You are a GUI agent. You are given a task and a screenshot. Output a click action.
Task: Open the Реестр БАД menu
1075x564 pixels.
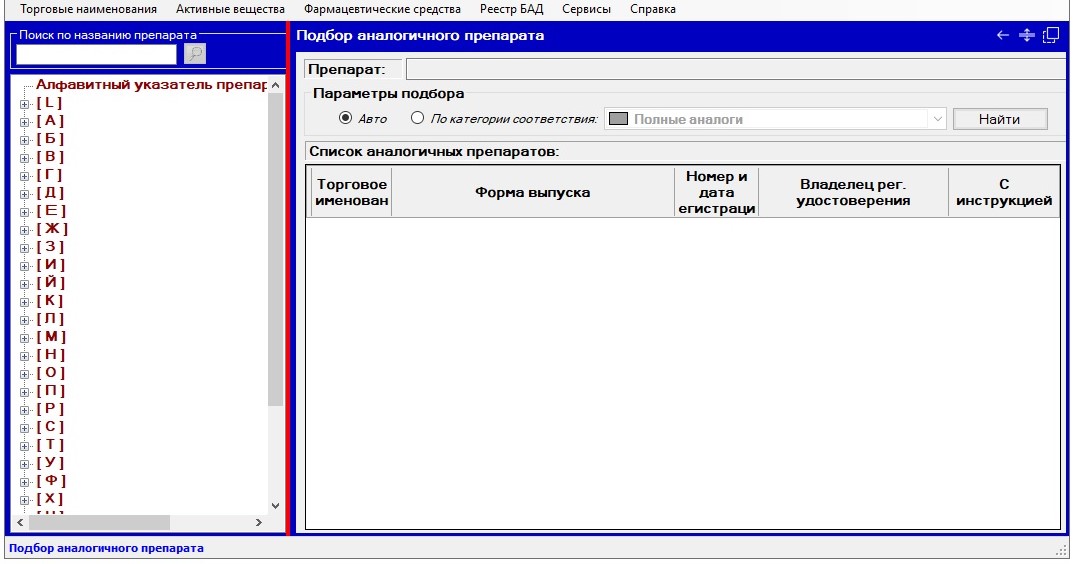[511, 9]
